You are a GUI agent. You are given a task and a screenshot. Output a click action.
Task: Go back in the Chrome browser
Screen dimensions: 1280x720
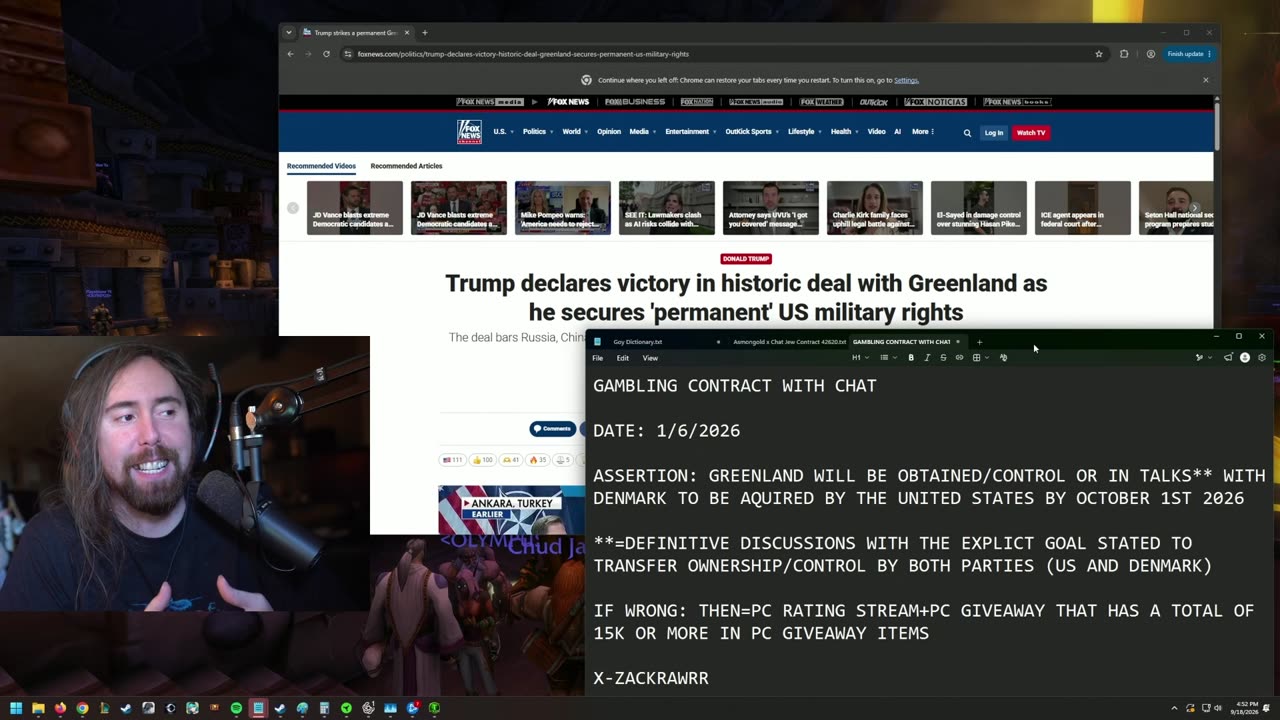(290, 54)
